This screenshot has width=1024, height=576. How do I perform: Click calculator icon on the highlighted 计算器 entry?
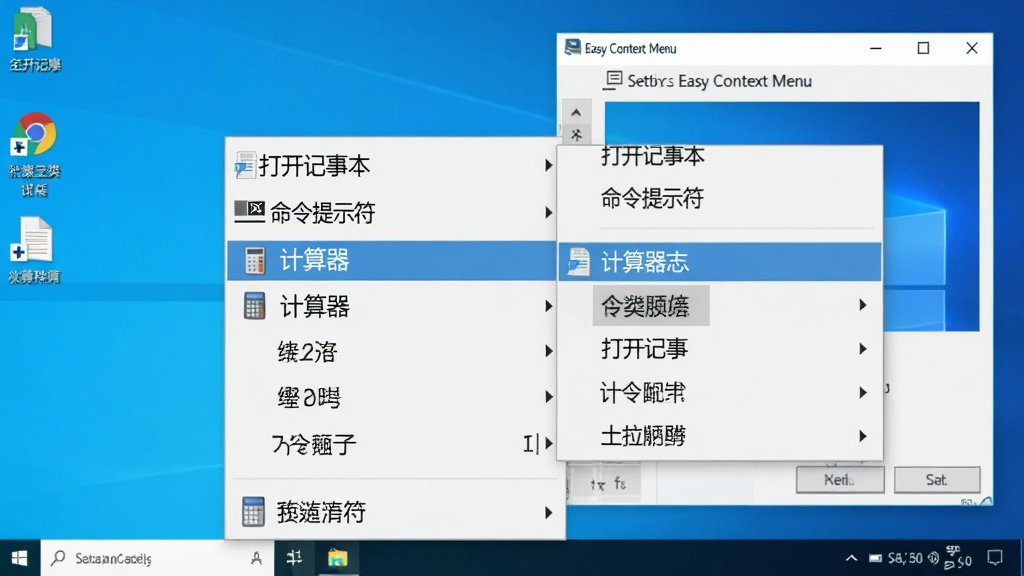coord(255,261)
